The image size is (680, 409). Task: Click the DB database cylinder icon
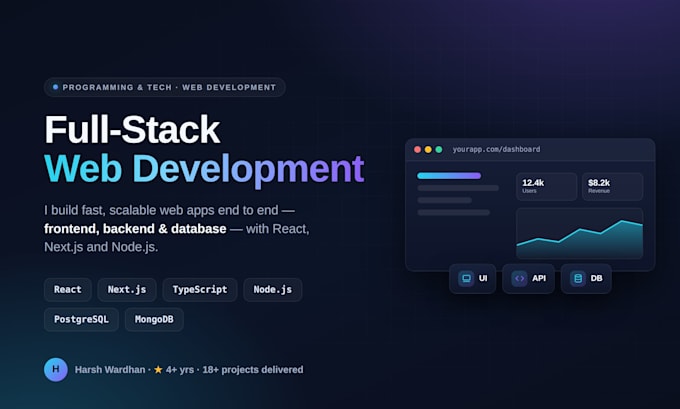578,278
